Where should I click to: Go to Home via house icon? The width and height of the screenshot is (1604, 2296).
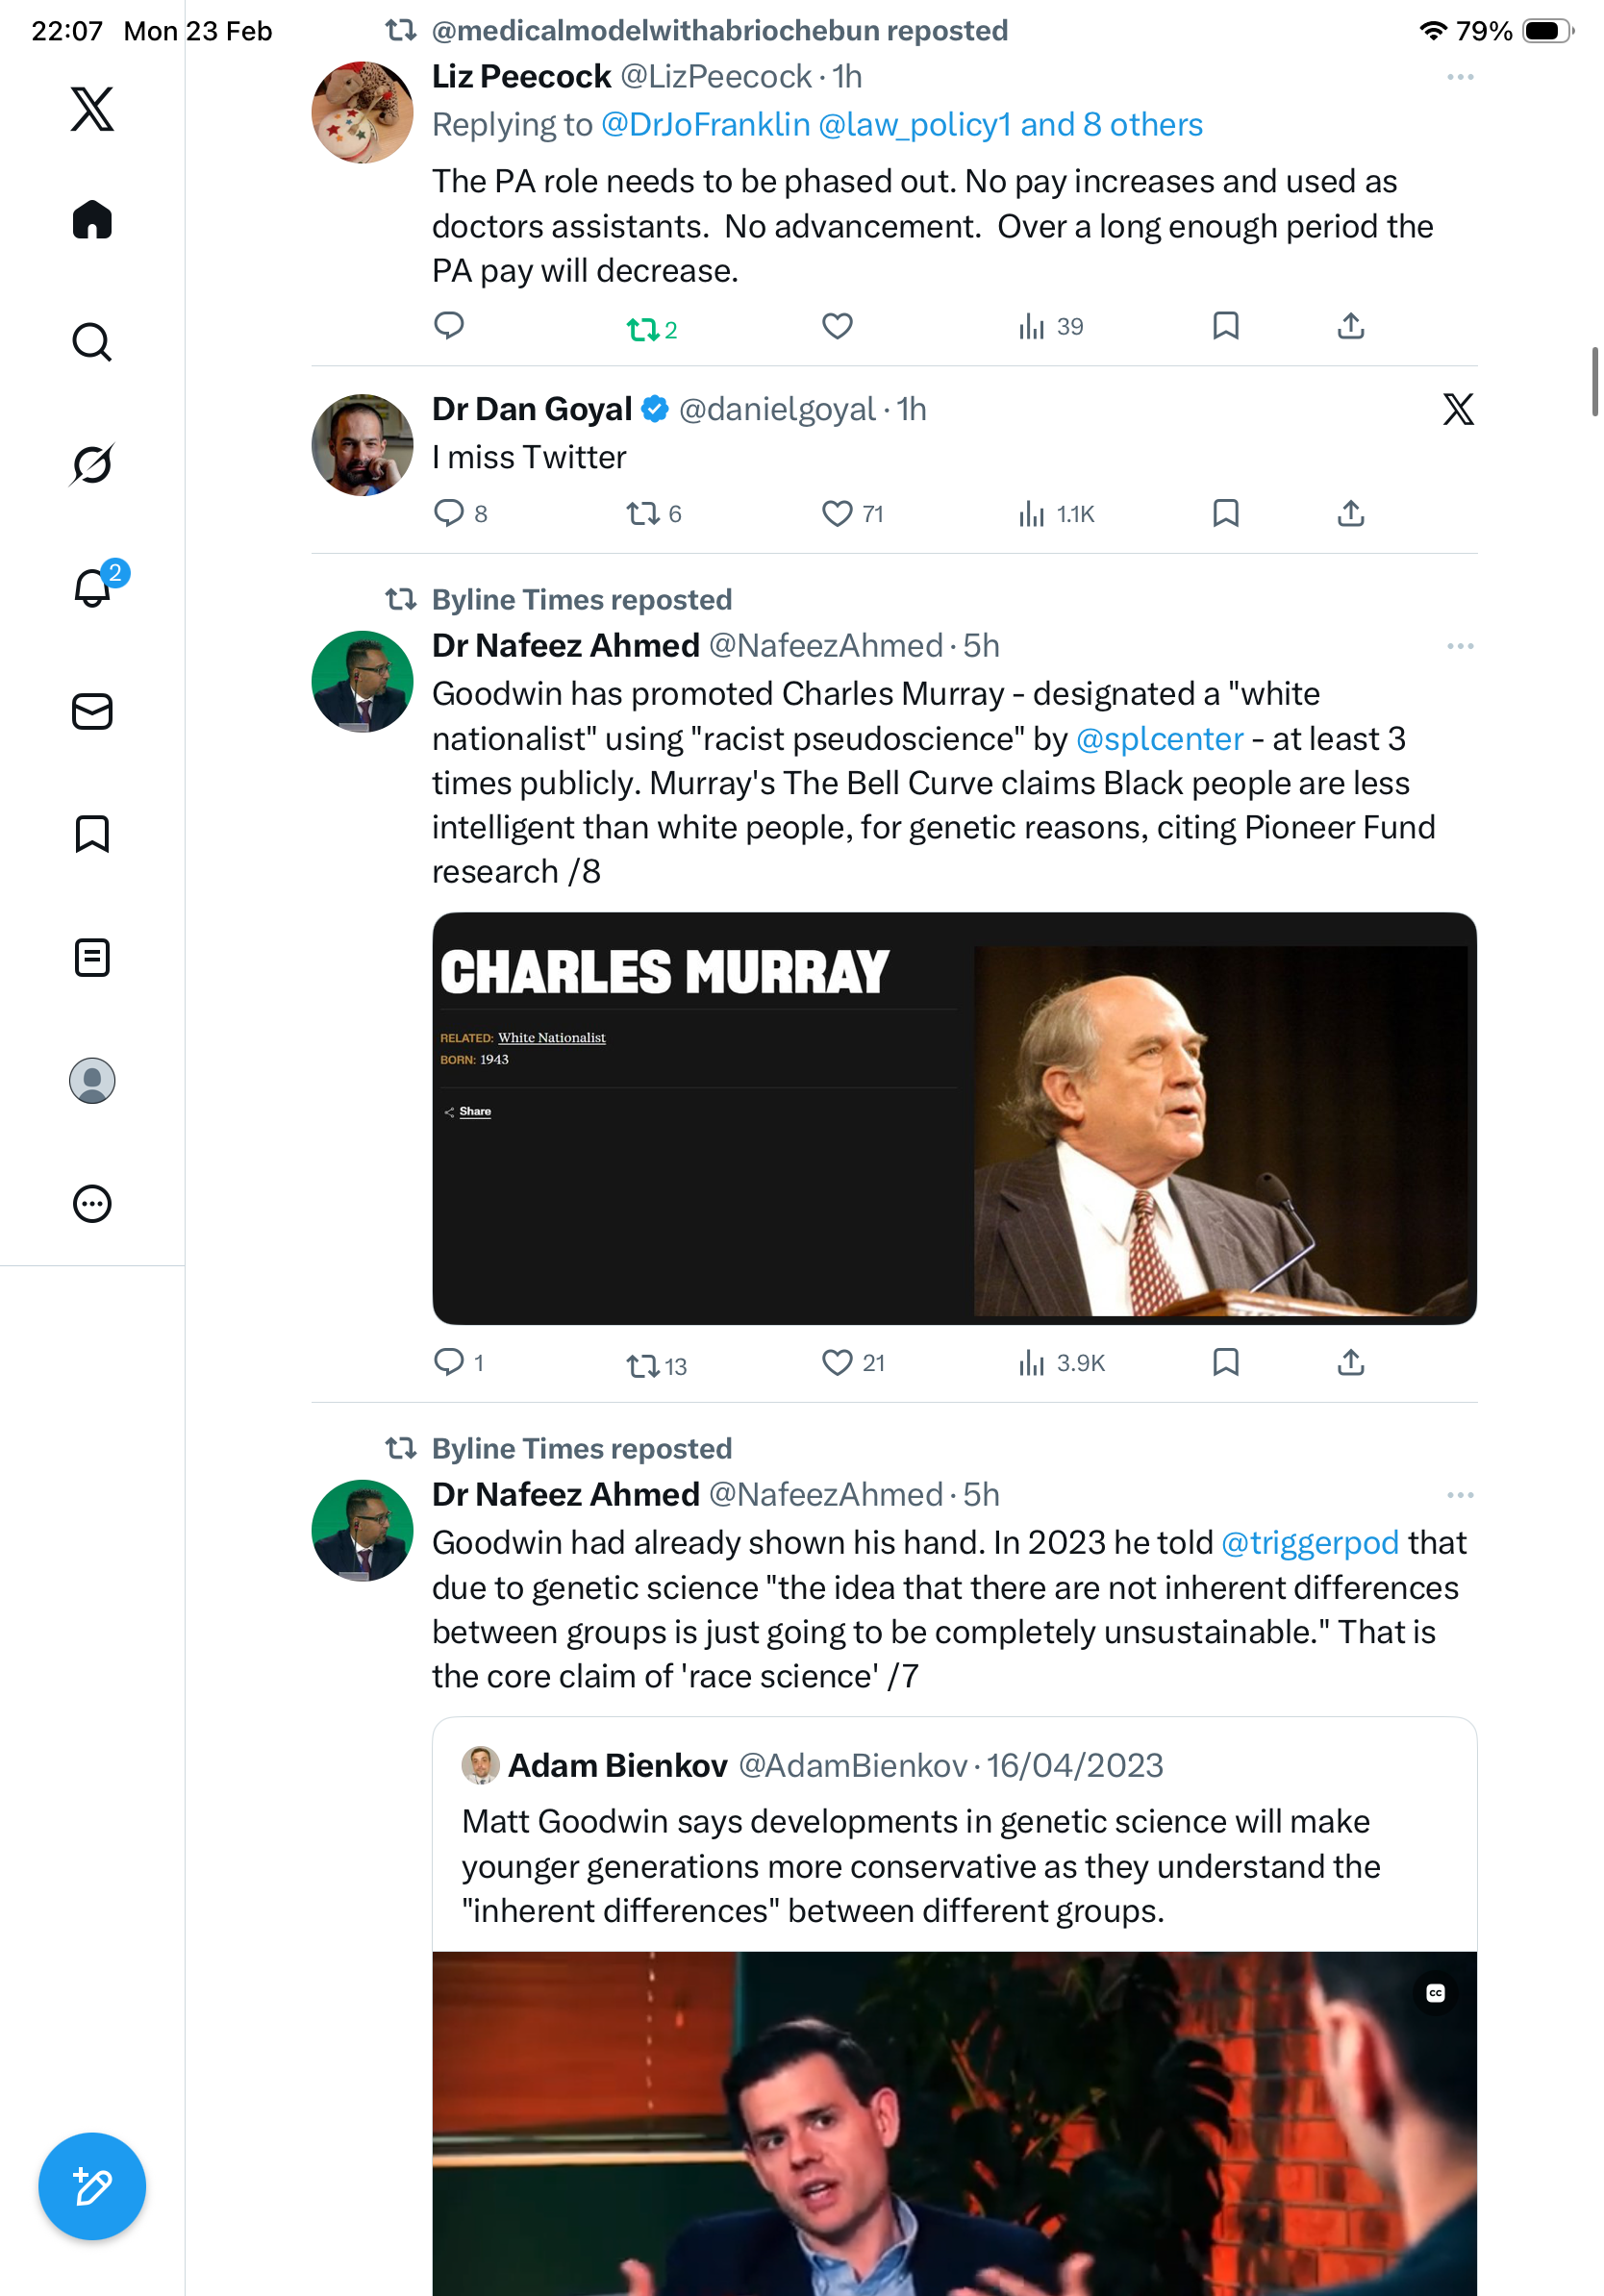[92, 219]
